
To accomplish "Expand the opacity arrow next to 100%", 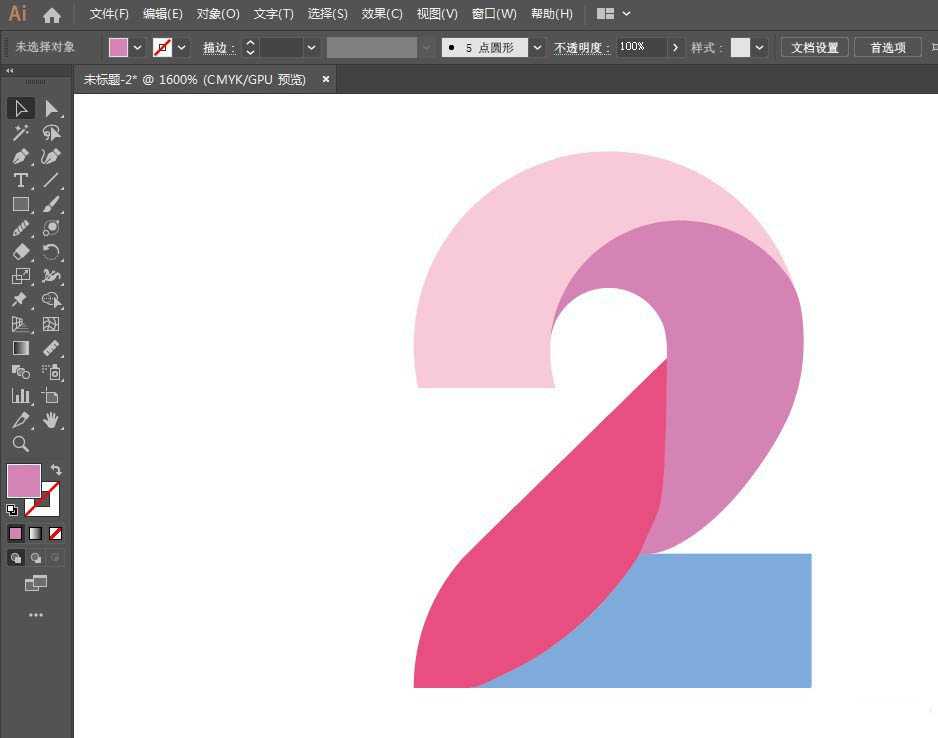I will (676, 47).
